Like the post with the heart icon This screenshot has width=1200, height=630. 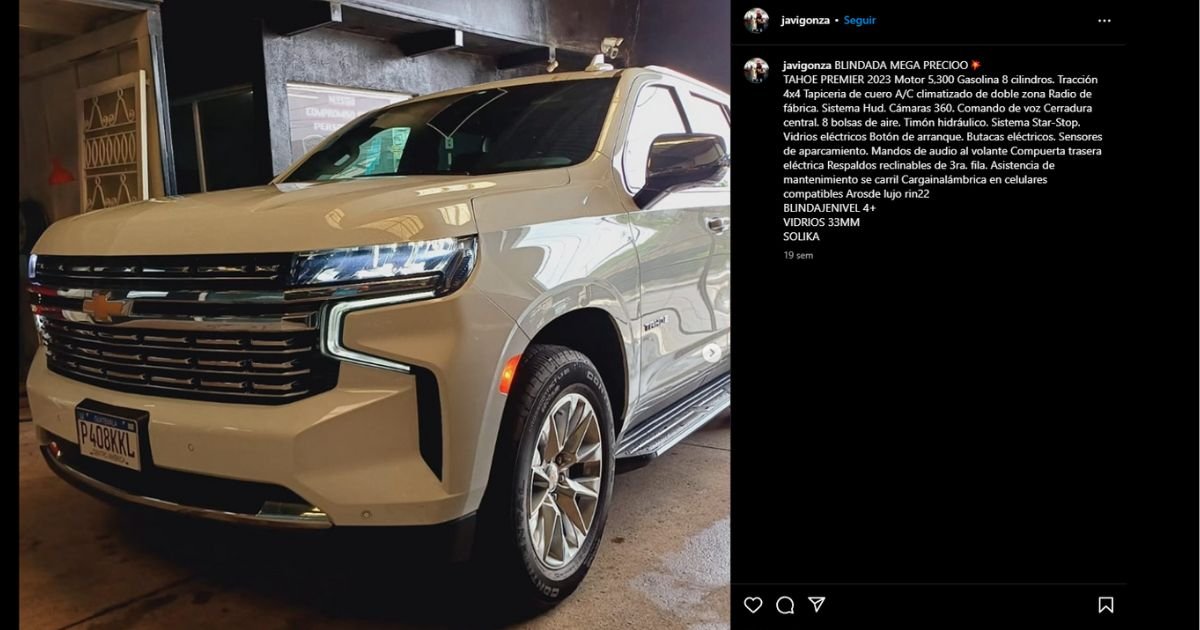coord(753,605)
